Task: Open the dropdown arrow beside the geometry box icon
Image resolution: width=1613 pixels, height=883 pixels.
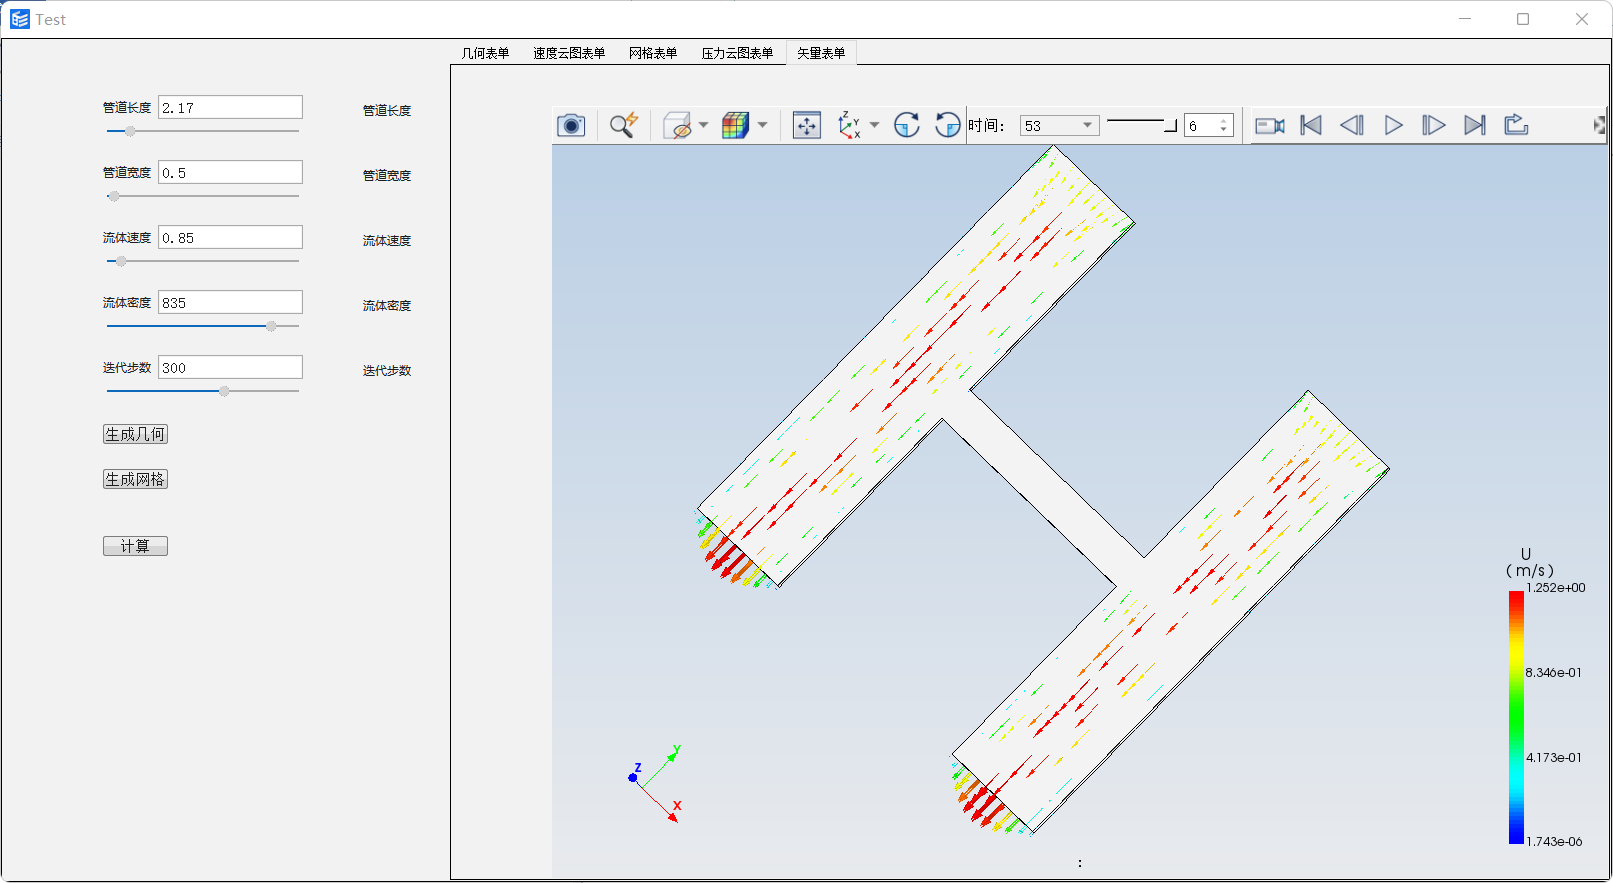Action: pyautogui.click(x=704, y=125)
